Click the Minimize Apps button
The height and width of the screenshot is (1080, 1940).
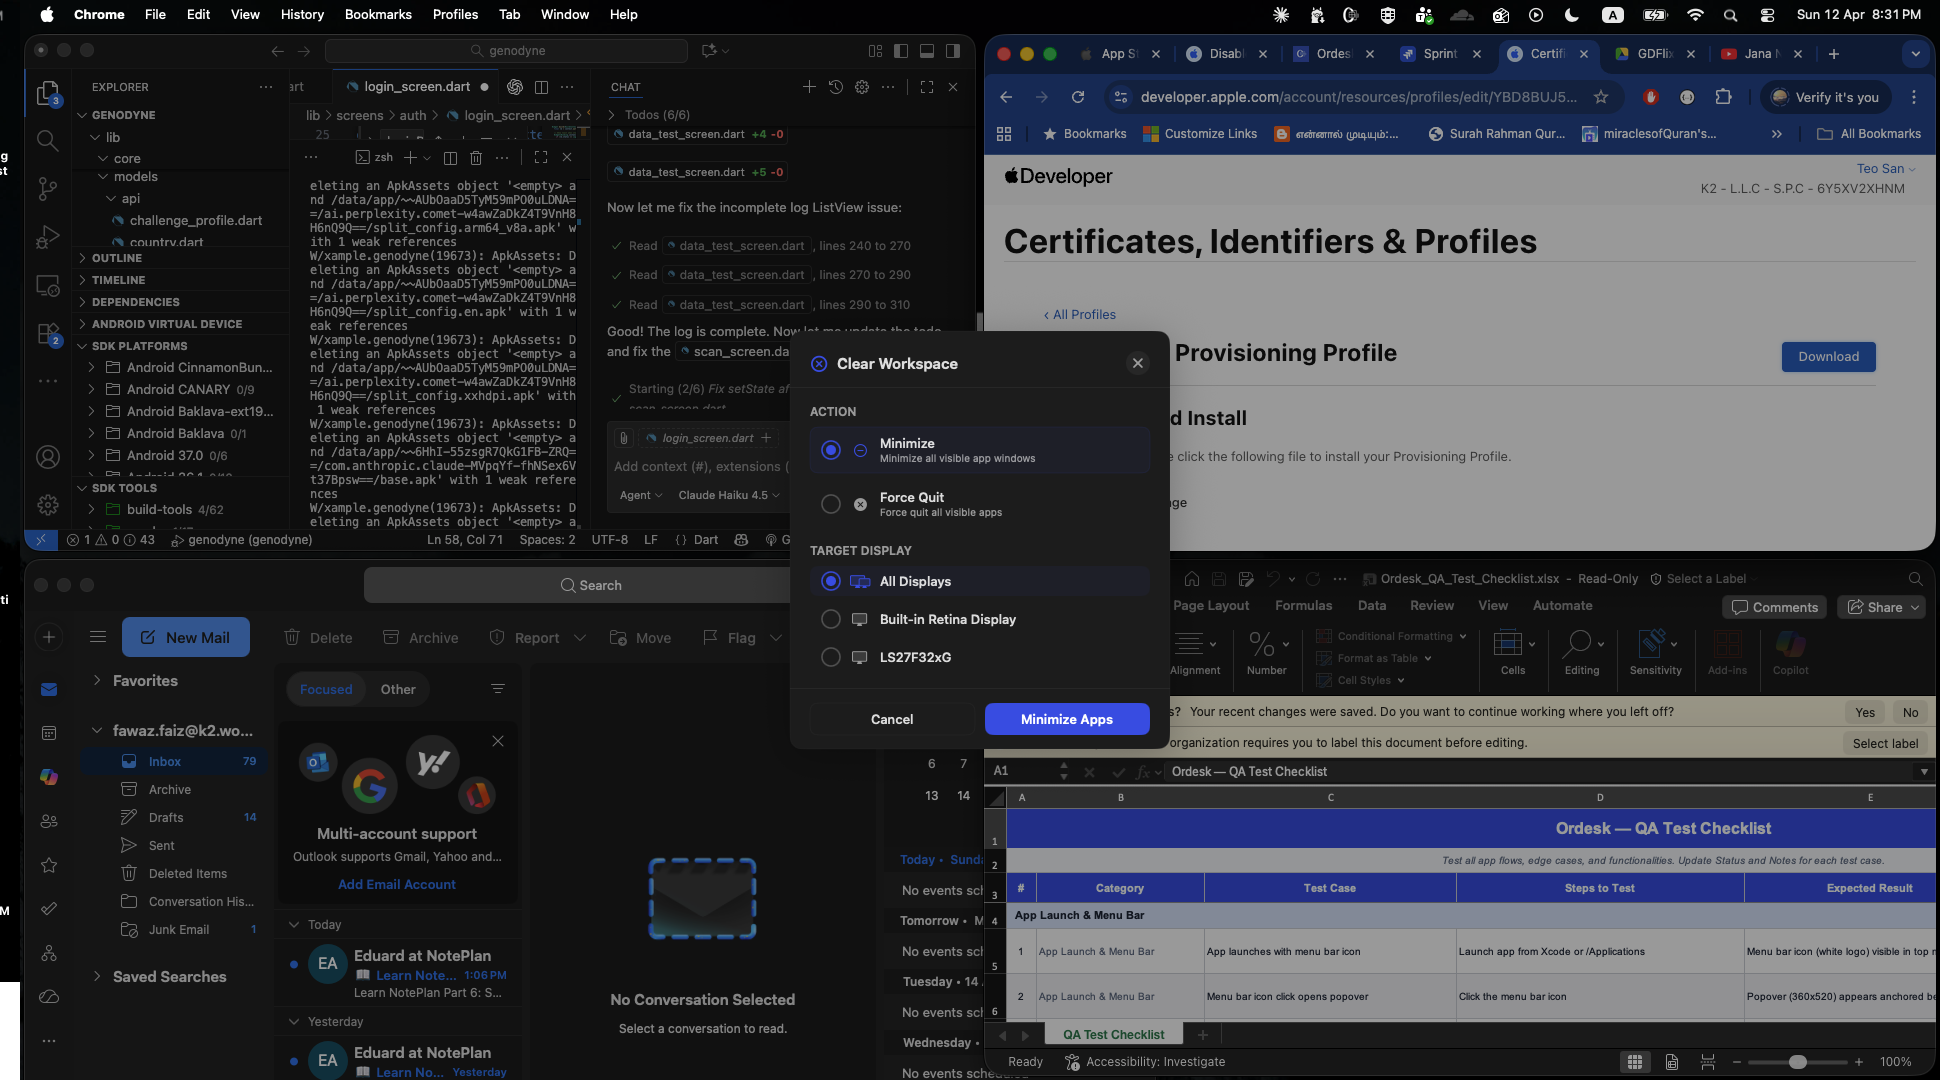(1066, 719)
